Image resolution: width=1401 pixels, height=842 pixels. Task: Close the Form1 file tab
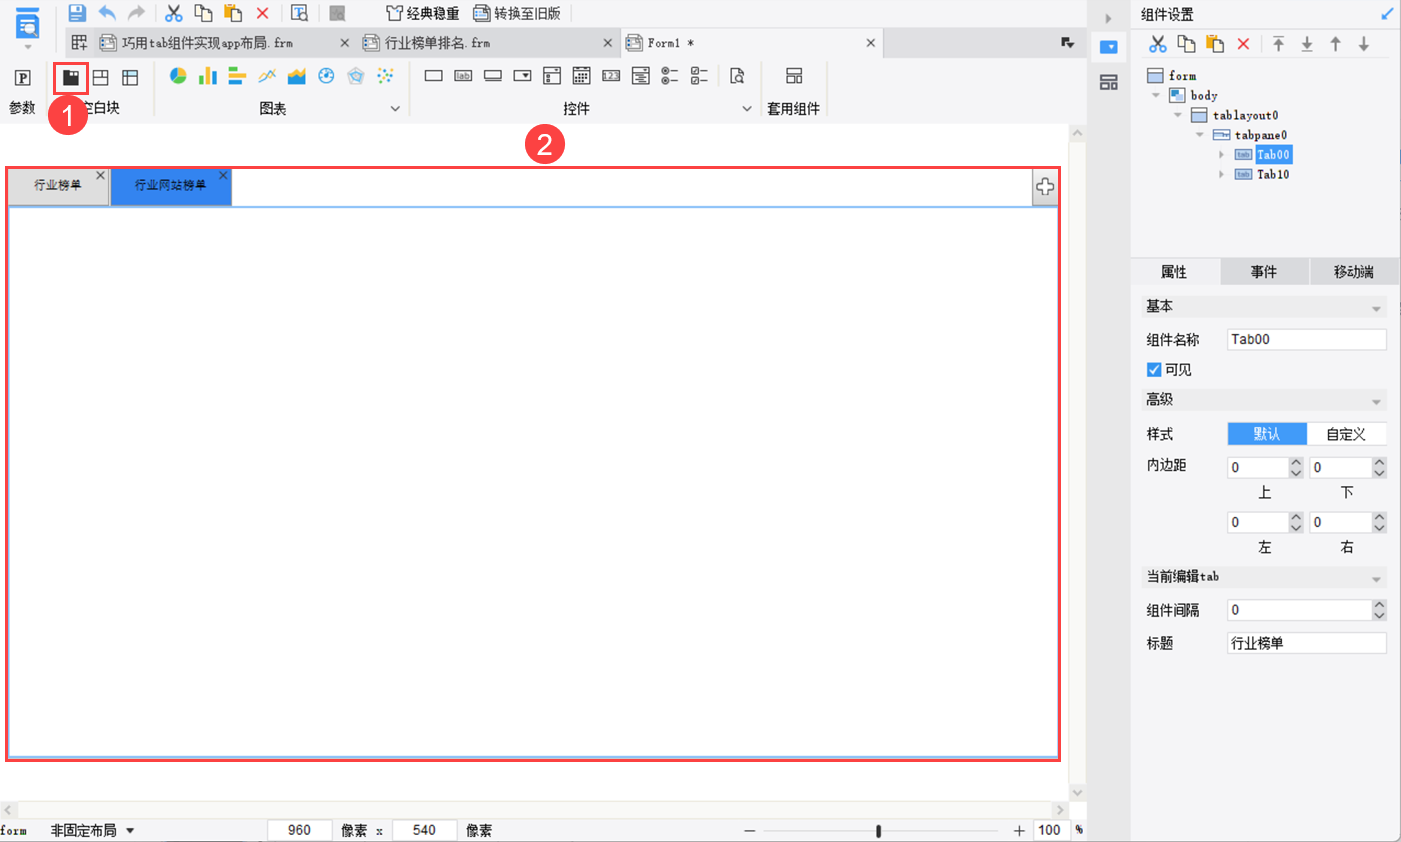pyautogui.click(x=871, y=43)
